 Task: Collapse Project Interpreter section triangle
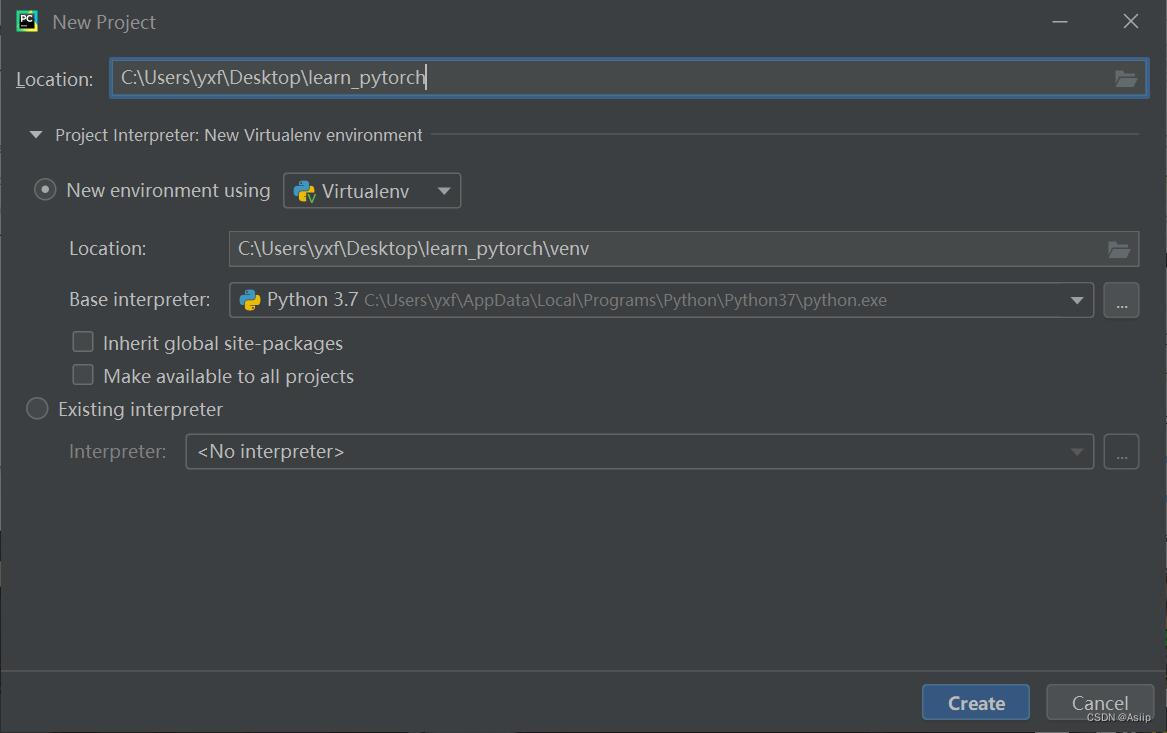coord(36,135)
